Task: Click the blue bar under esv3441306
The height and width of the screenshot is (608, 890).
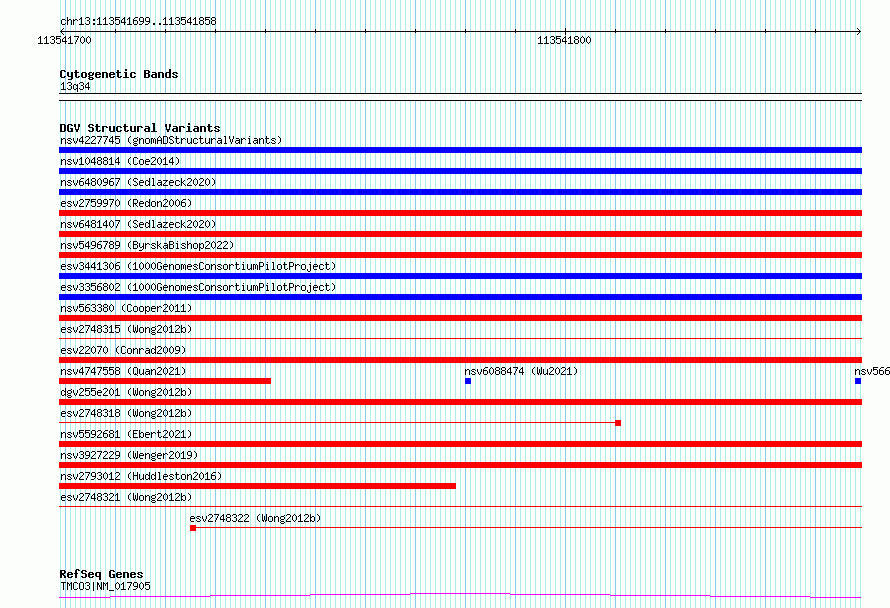Action: [460, 276]
